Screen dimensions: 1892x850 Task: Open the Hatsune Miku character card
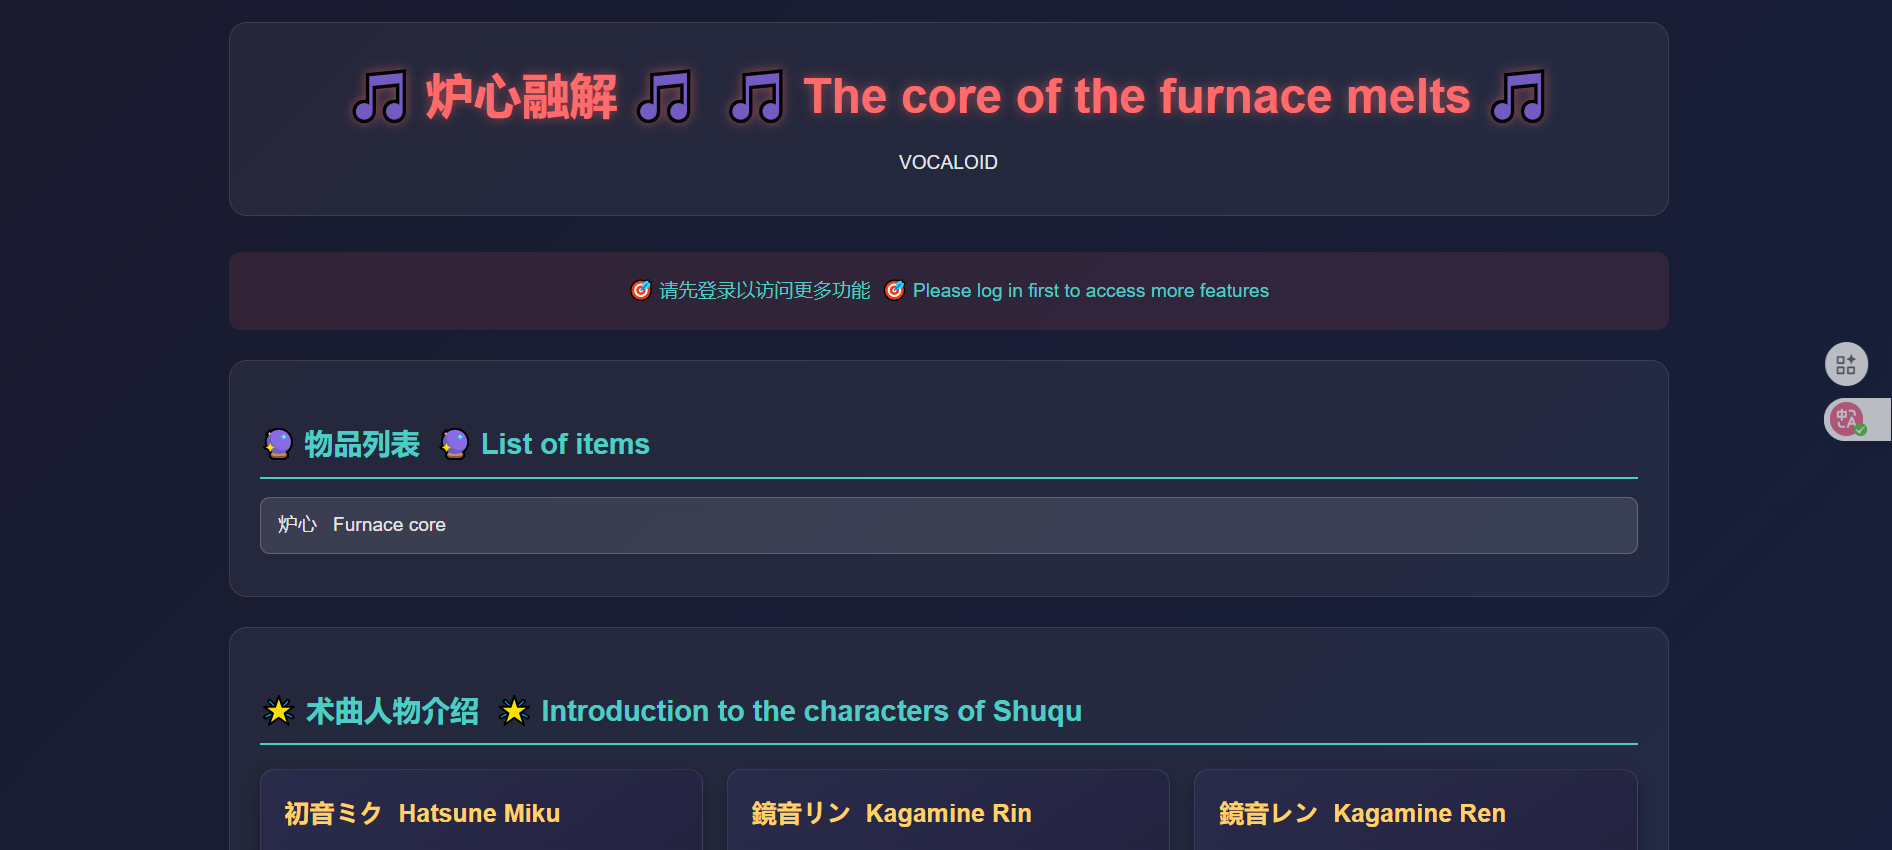(x=480, y=812)
